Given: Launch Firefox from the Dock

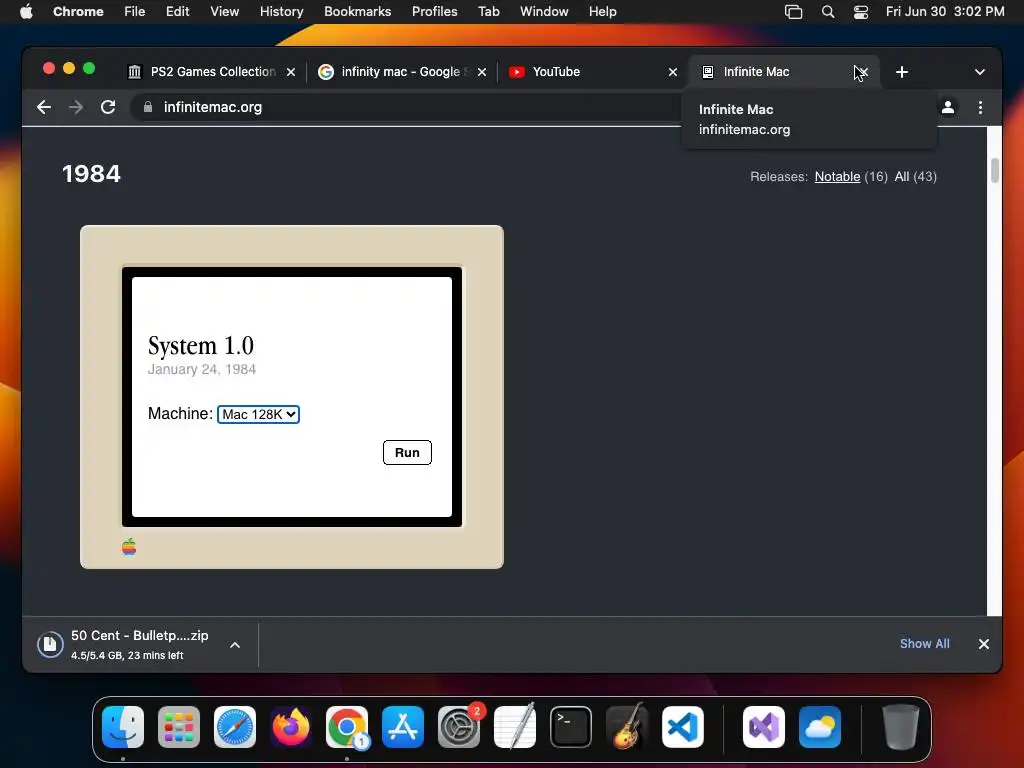Looking at the screenshot, I should [291, 727].
